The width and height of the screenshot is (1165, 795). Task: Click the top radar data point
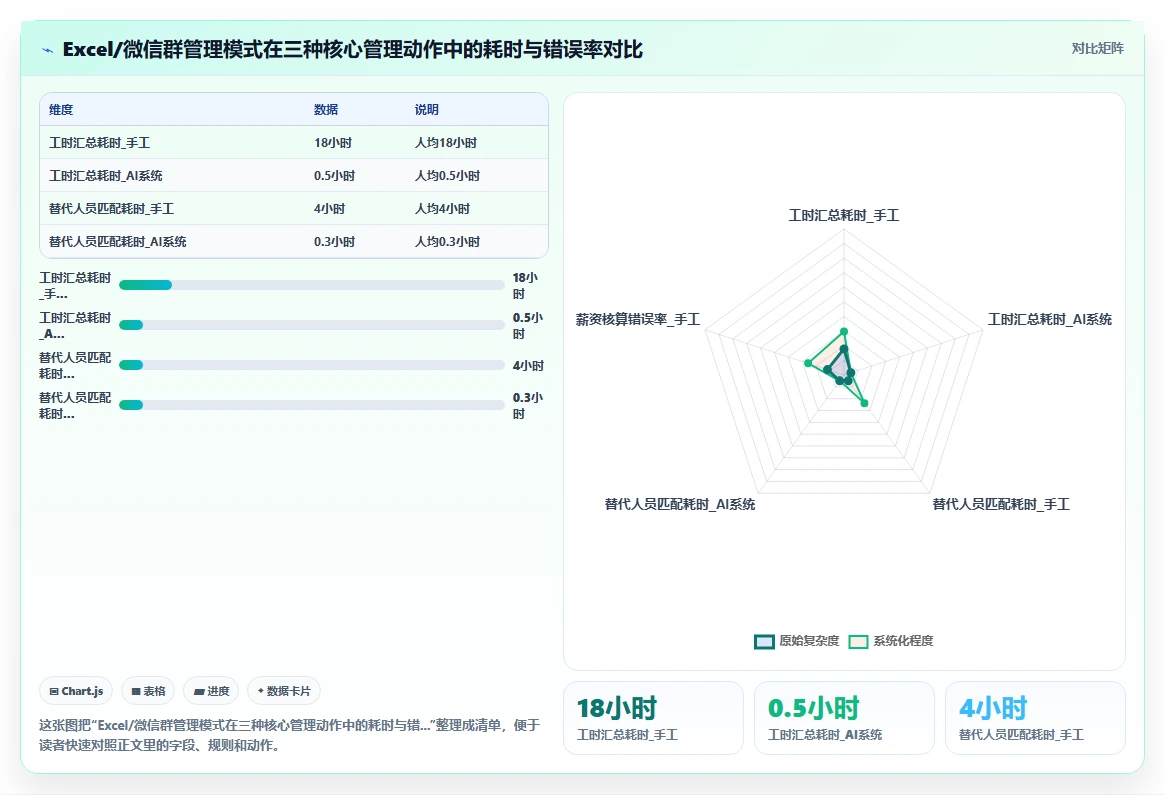click(x=843, y=331)
